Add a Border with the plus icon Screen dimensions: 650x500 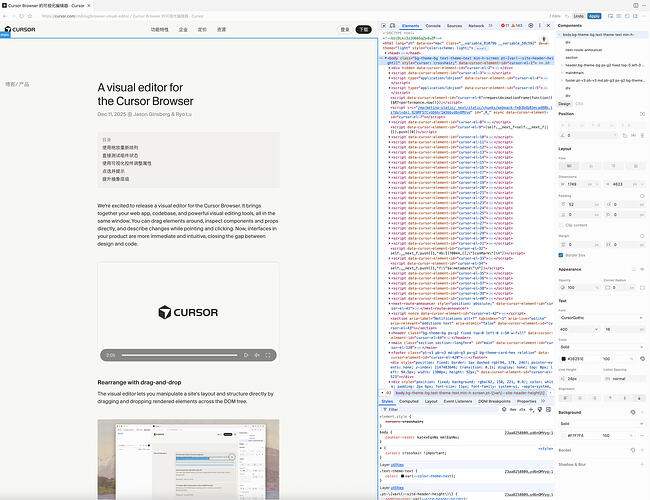[x=642, y=450]
